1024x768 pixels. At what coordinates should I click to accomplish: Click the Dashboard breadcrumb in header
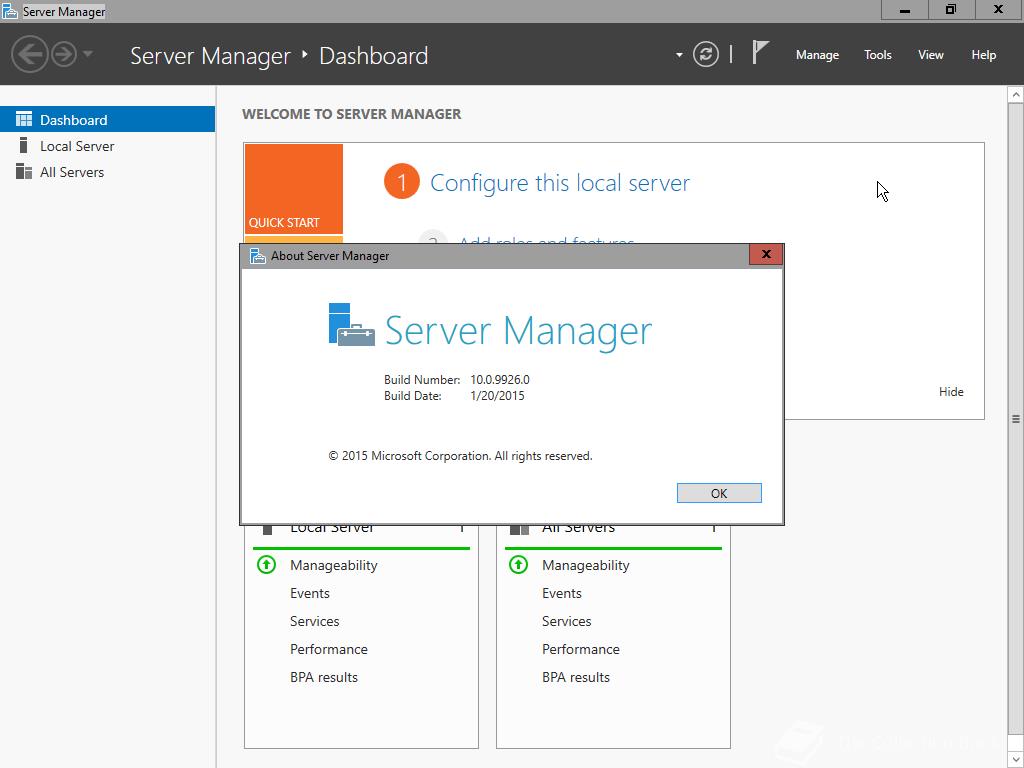pyautogui.click(x=374, y=56)
